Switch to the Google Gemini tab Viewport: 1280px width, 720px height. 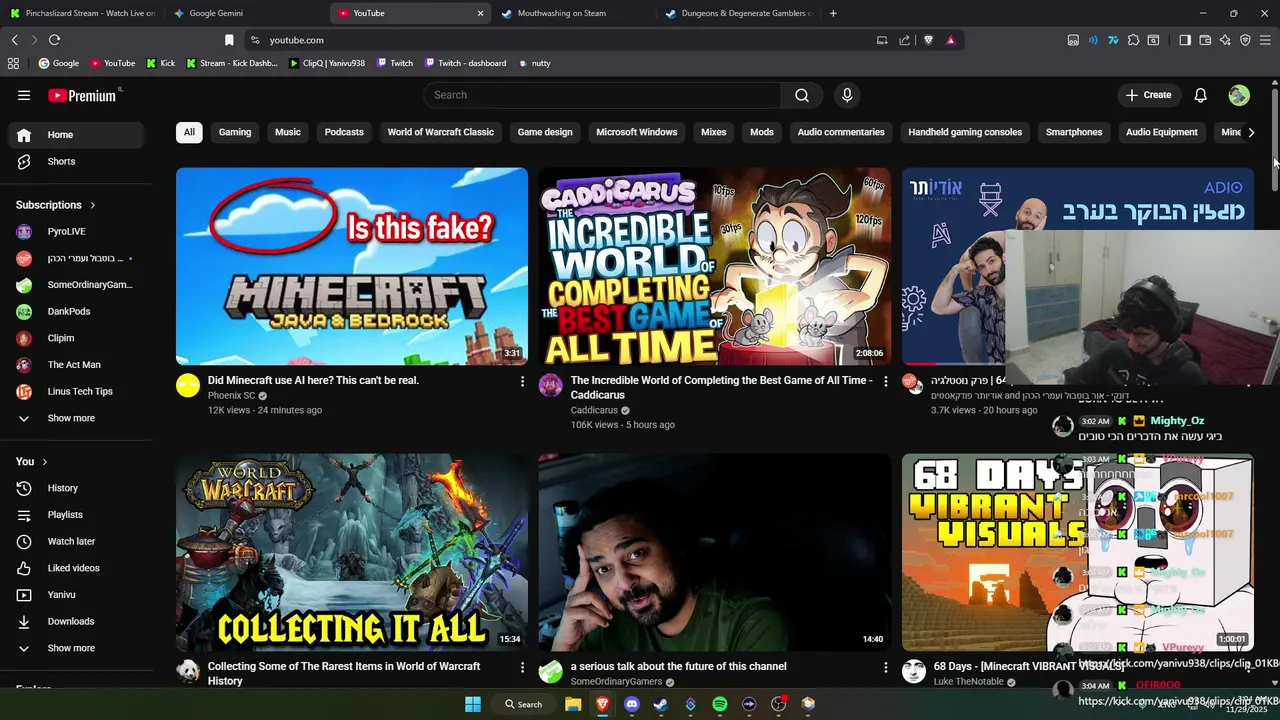pos(245,13)
